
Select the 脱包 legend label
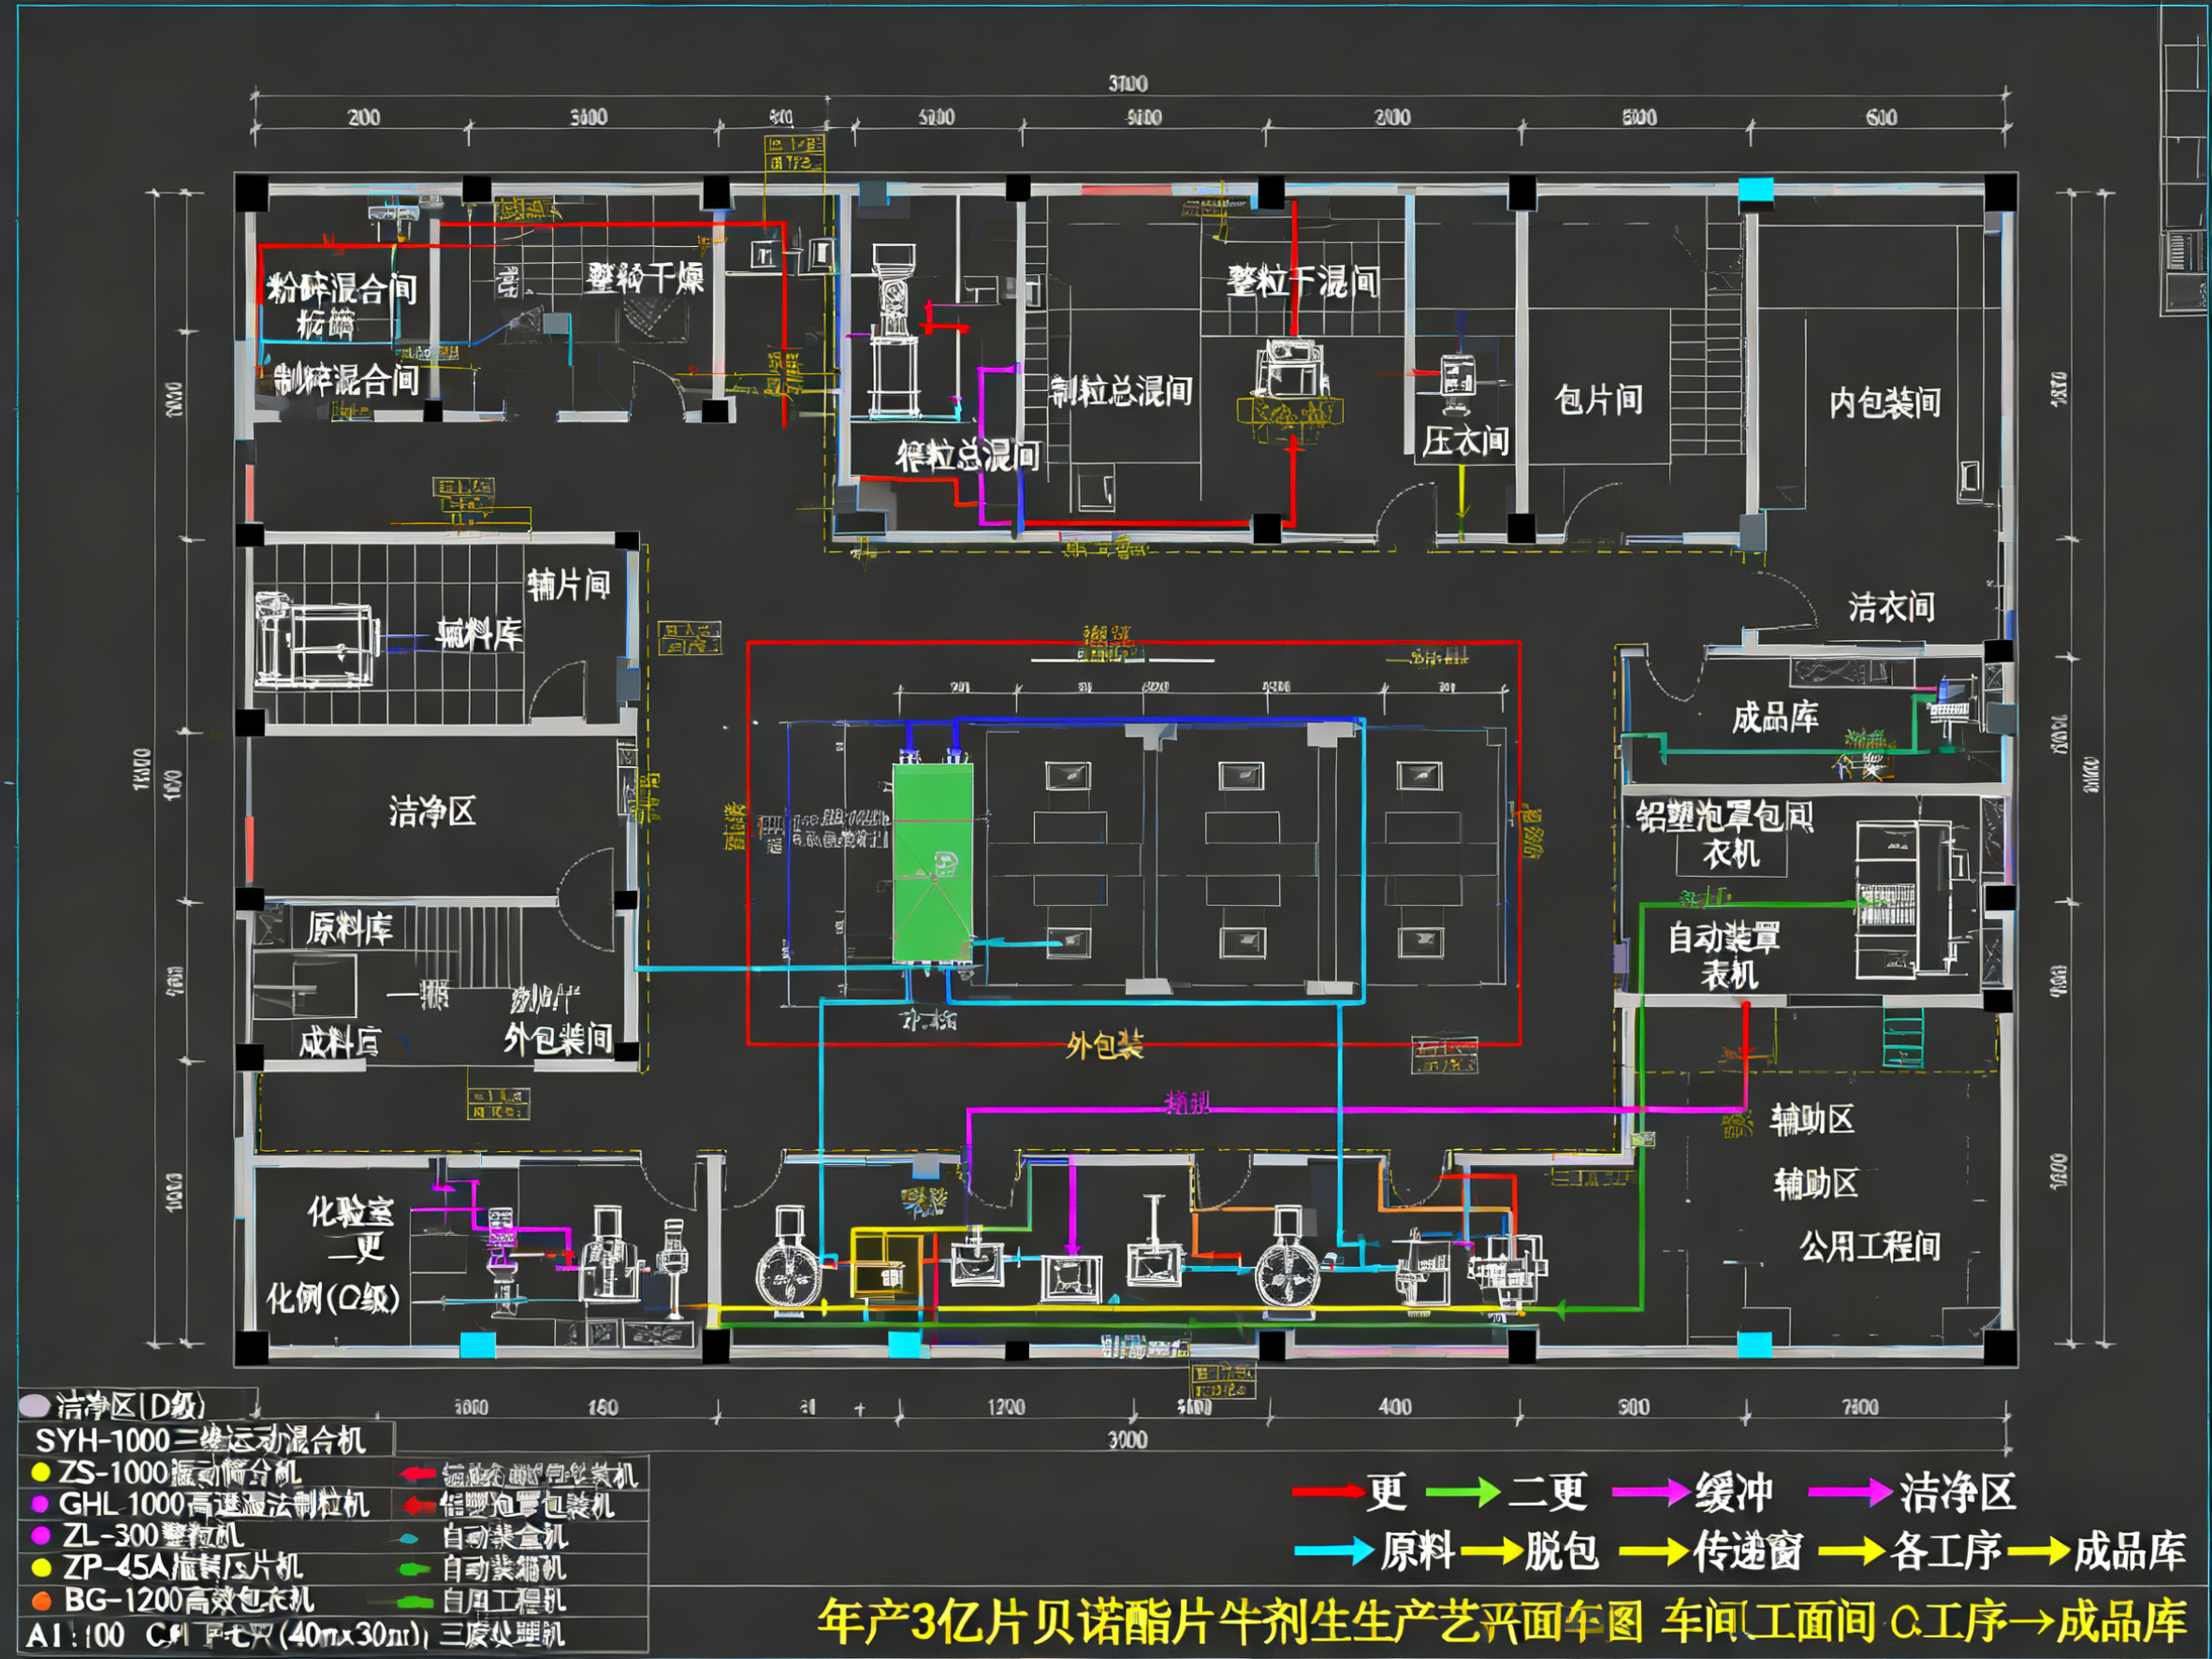coord(1561,1552)
